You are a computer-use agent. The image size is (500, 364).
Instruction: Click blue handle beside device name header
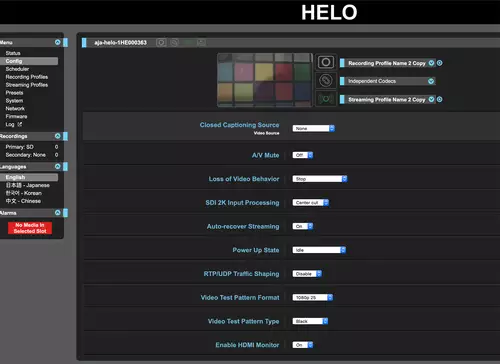[x=84, y=42]
